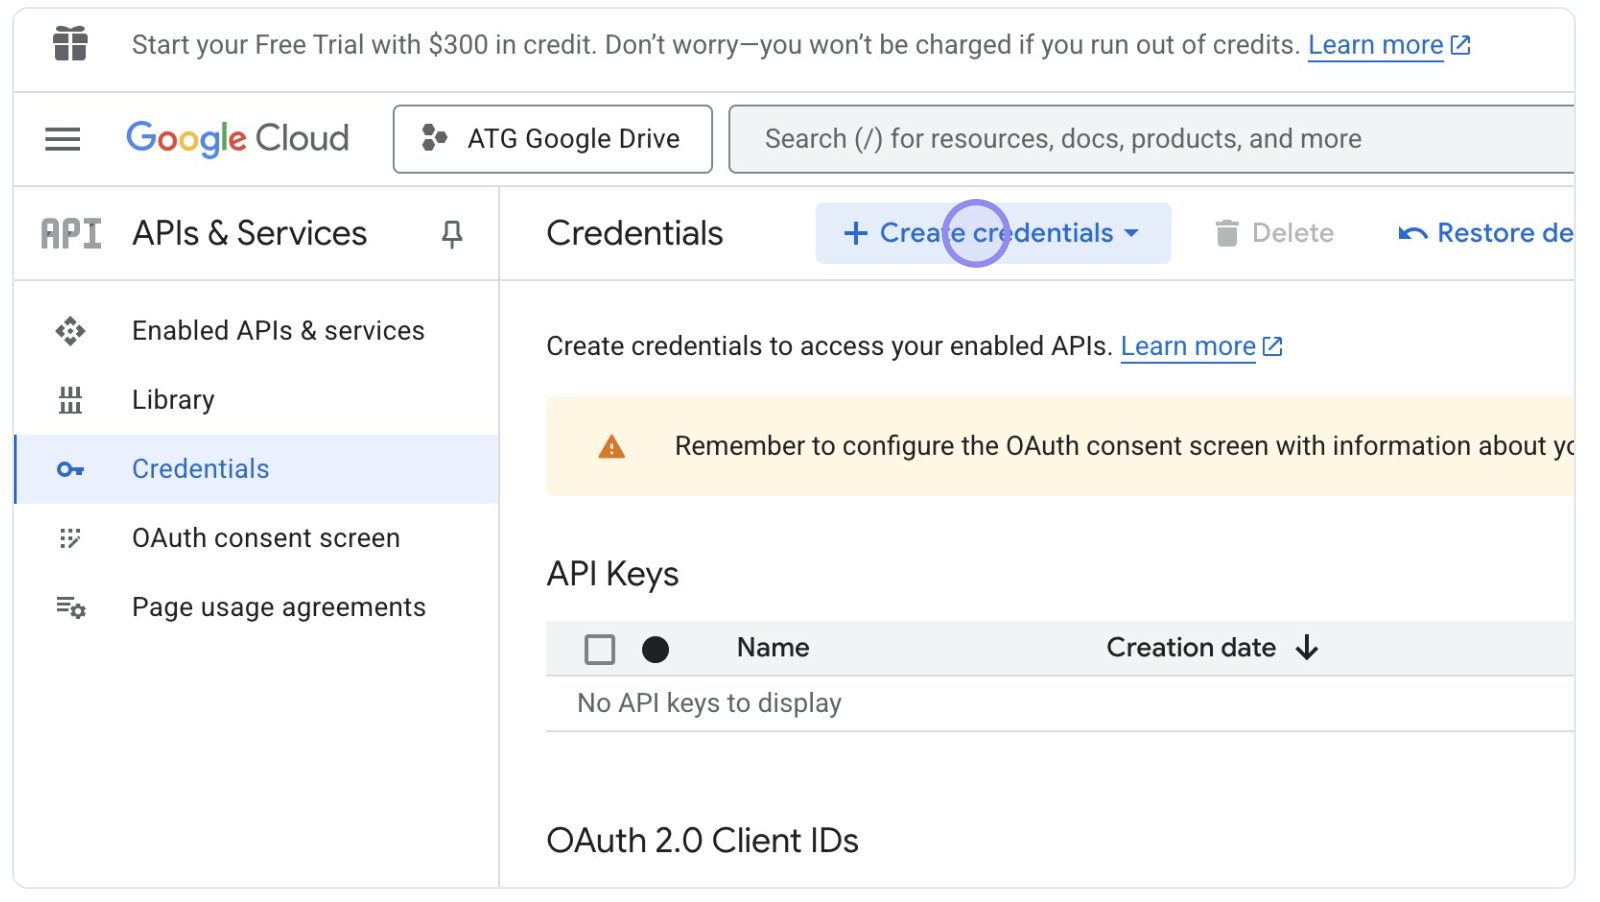Select the Enabled APIs & services icon
1600x902 pixels.
tap(69, 330)
